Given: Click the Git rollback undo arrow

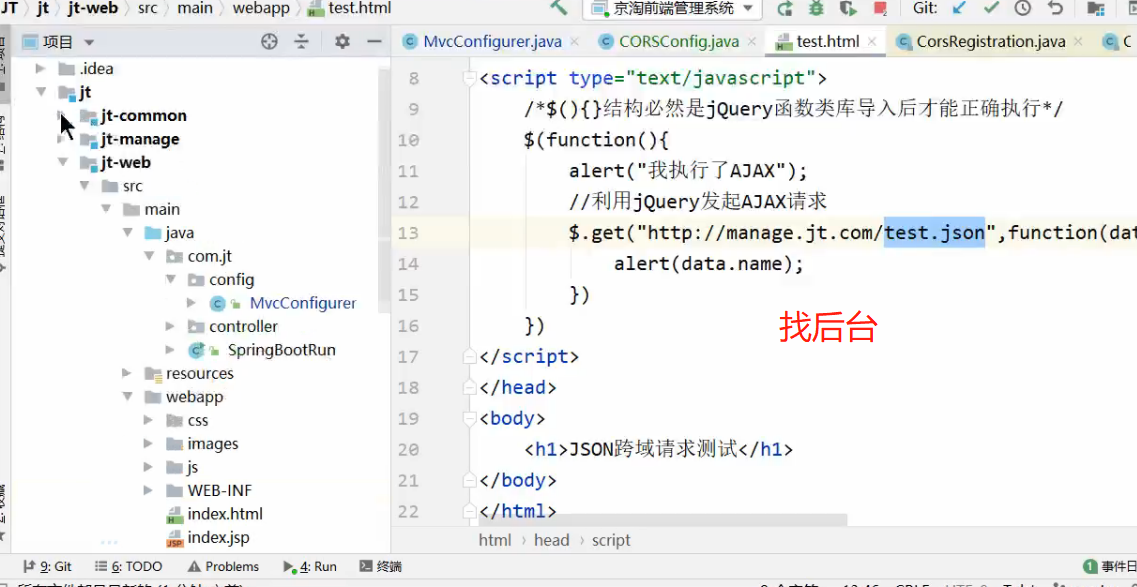Looking at the screenshot, I should tap(1055, 9).
